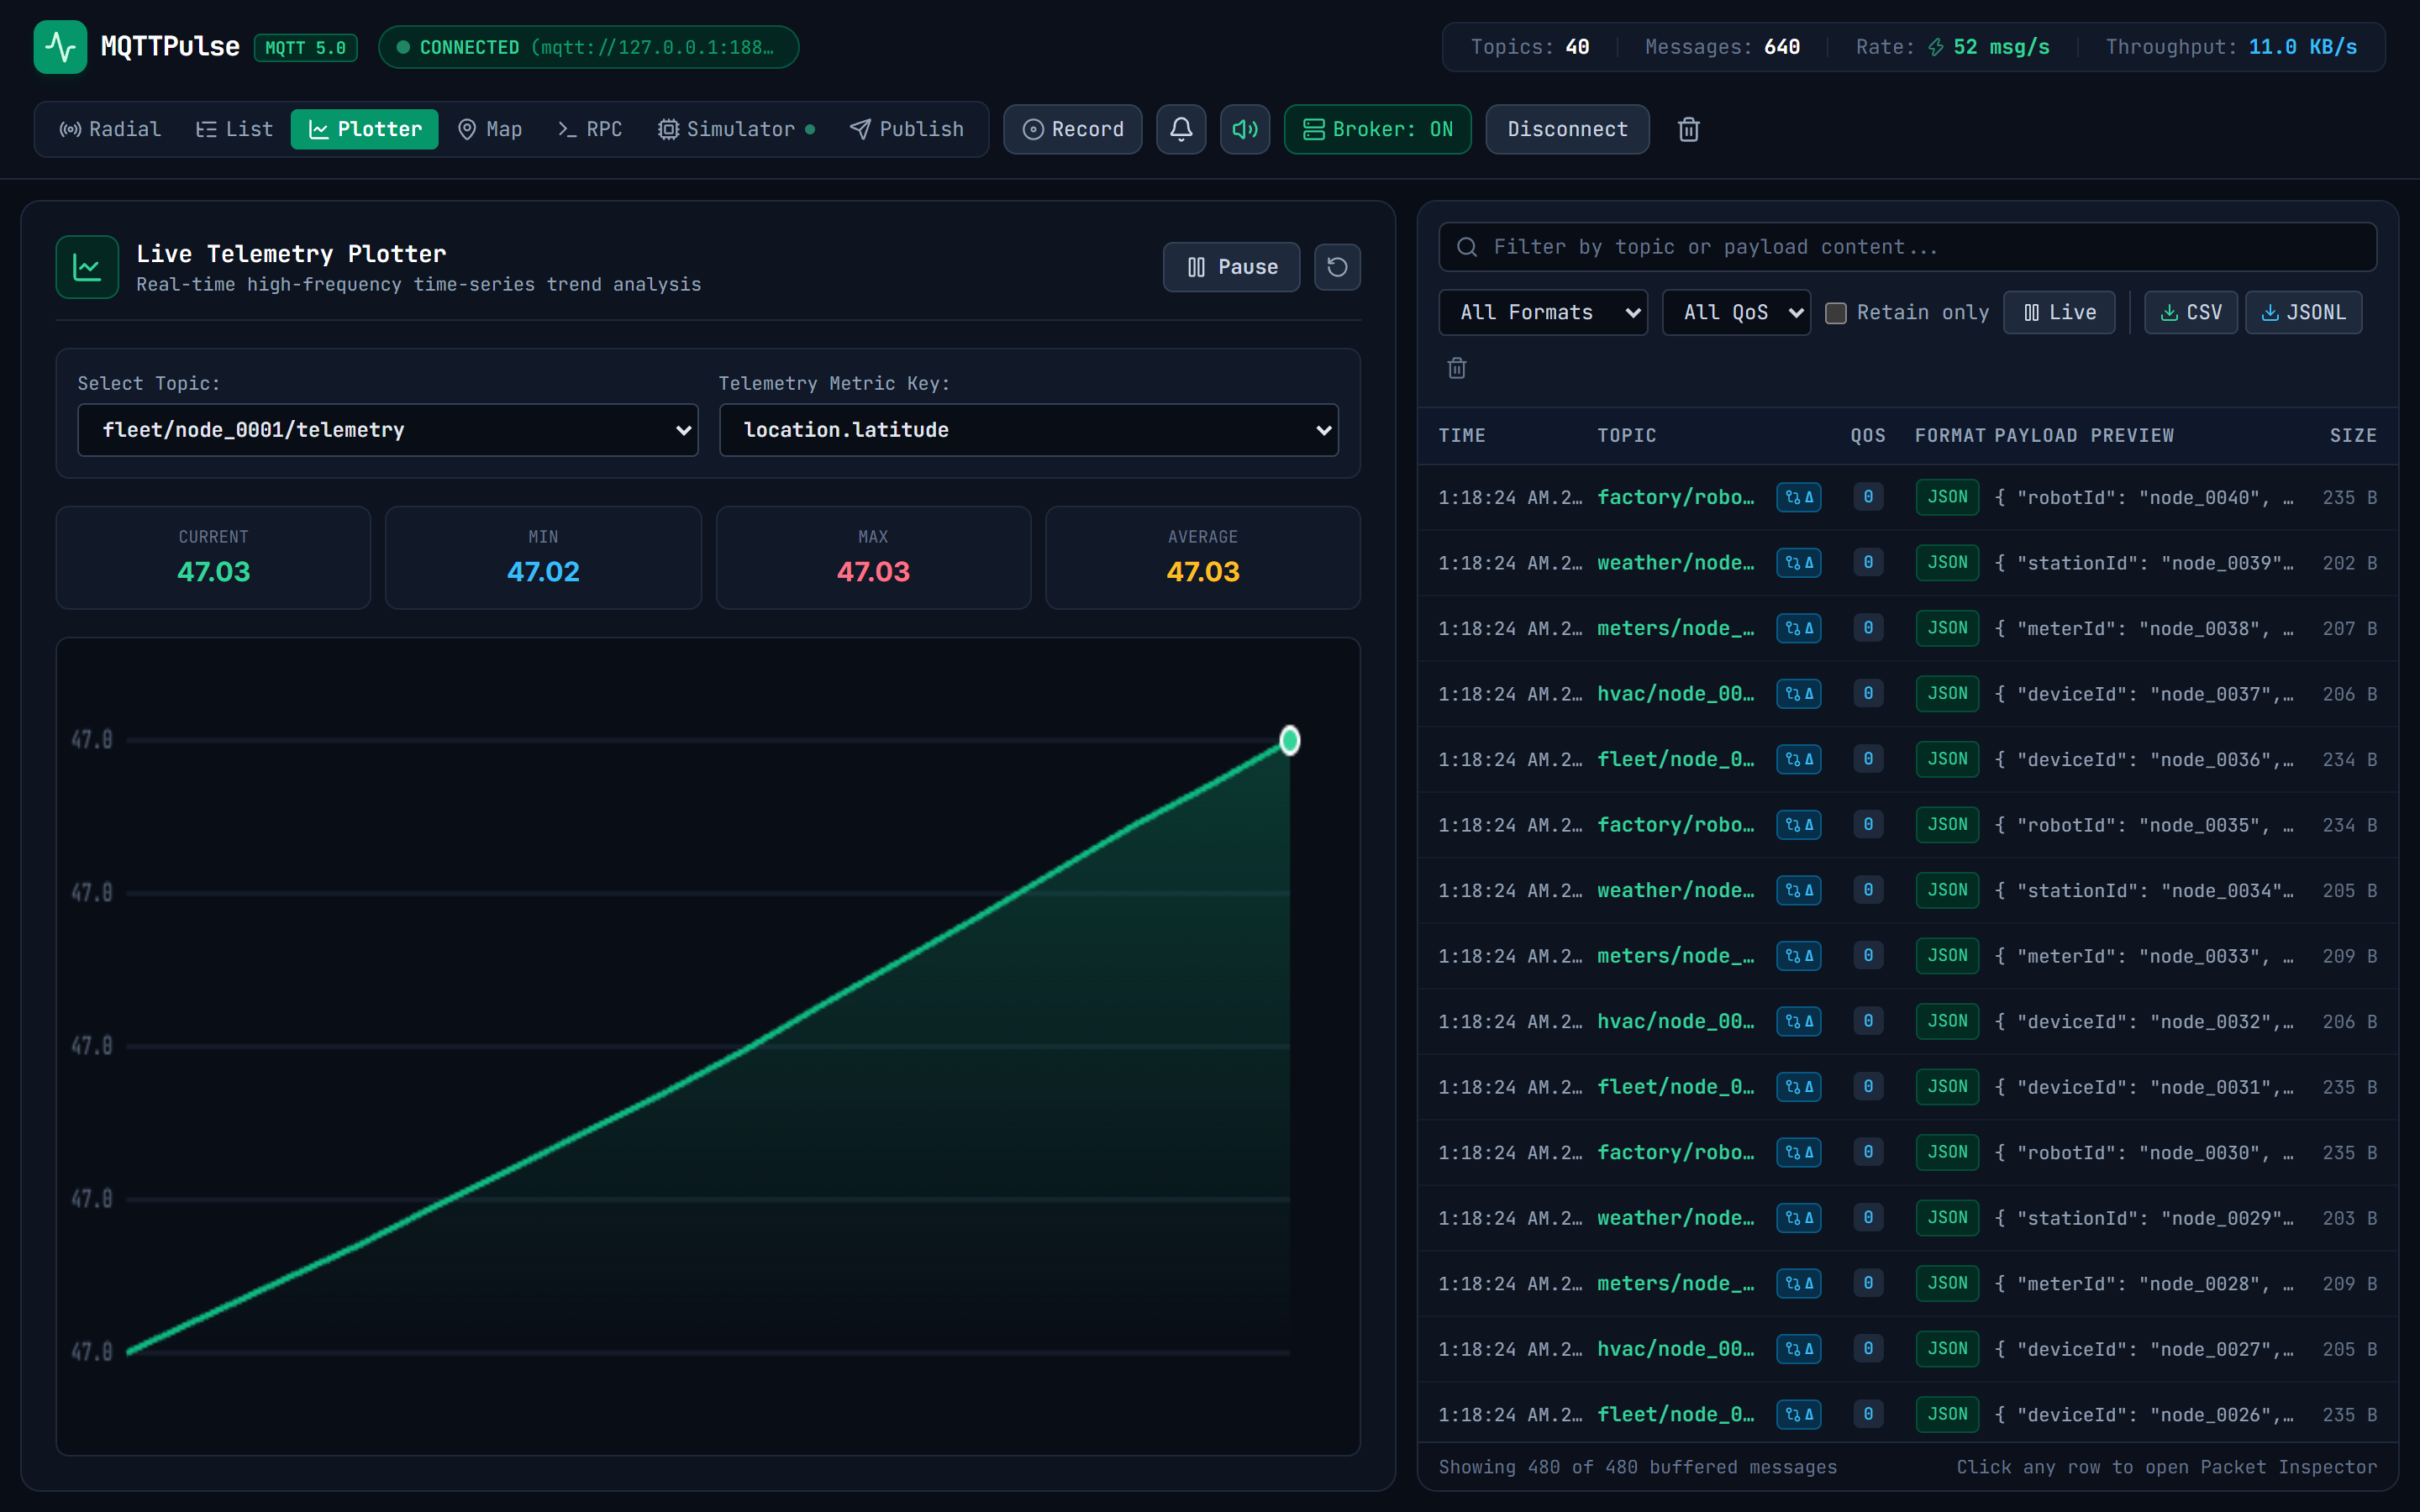Screen dimensions: 2420x1512
Task: Toggle Broker ON button
Action: 1377,129
